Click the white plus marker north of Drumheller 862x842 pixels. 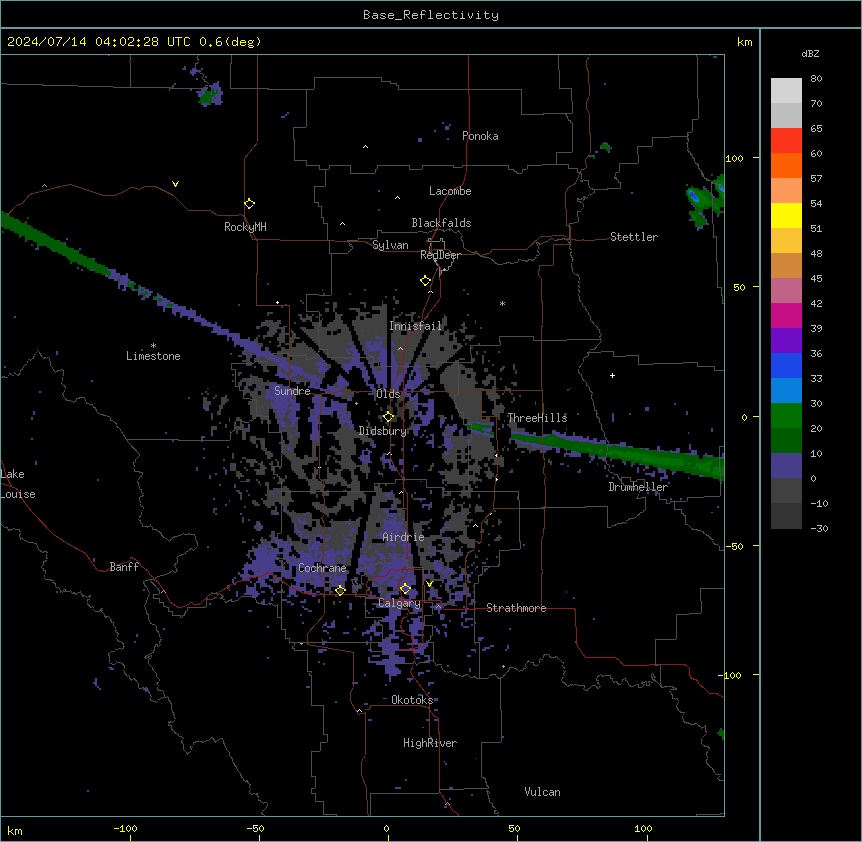click(x=612, y=375)
